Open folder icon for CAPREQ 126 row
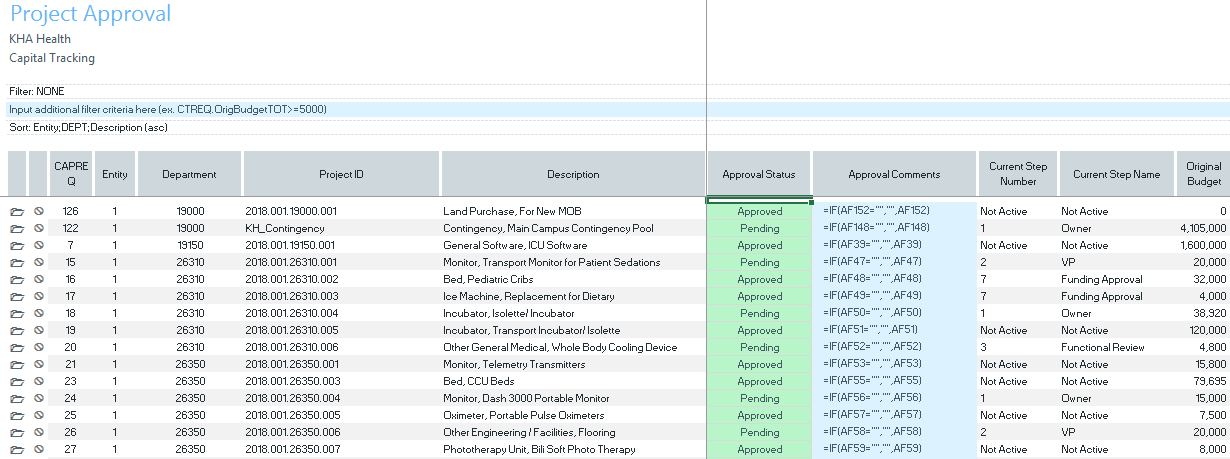 tap(17, 212)
